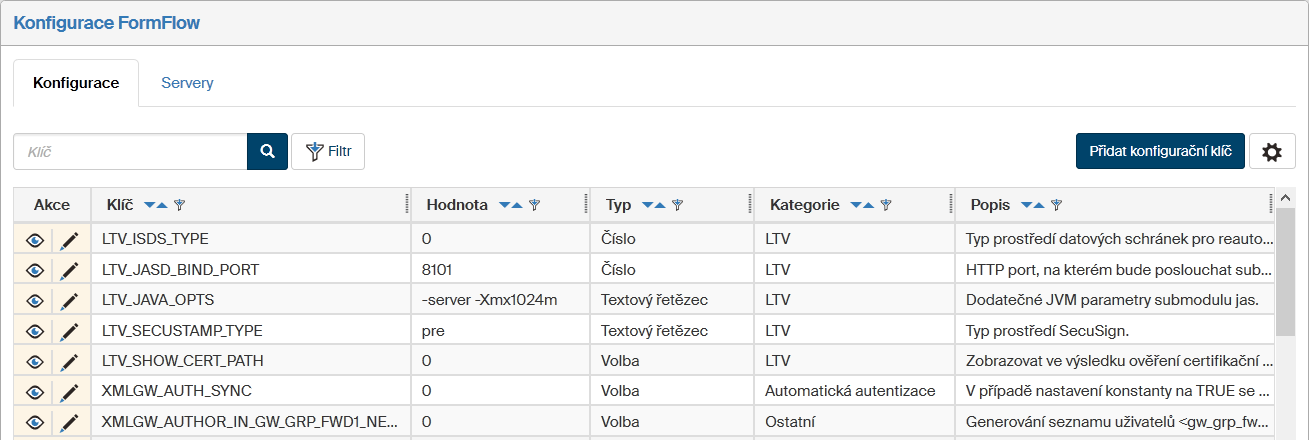Click pencil icon for LTV_JAVA_OPTS
Image resolution: width=1309 pixels, height=440 pixels.
pyautogui.click(x=69, y=300)
